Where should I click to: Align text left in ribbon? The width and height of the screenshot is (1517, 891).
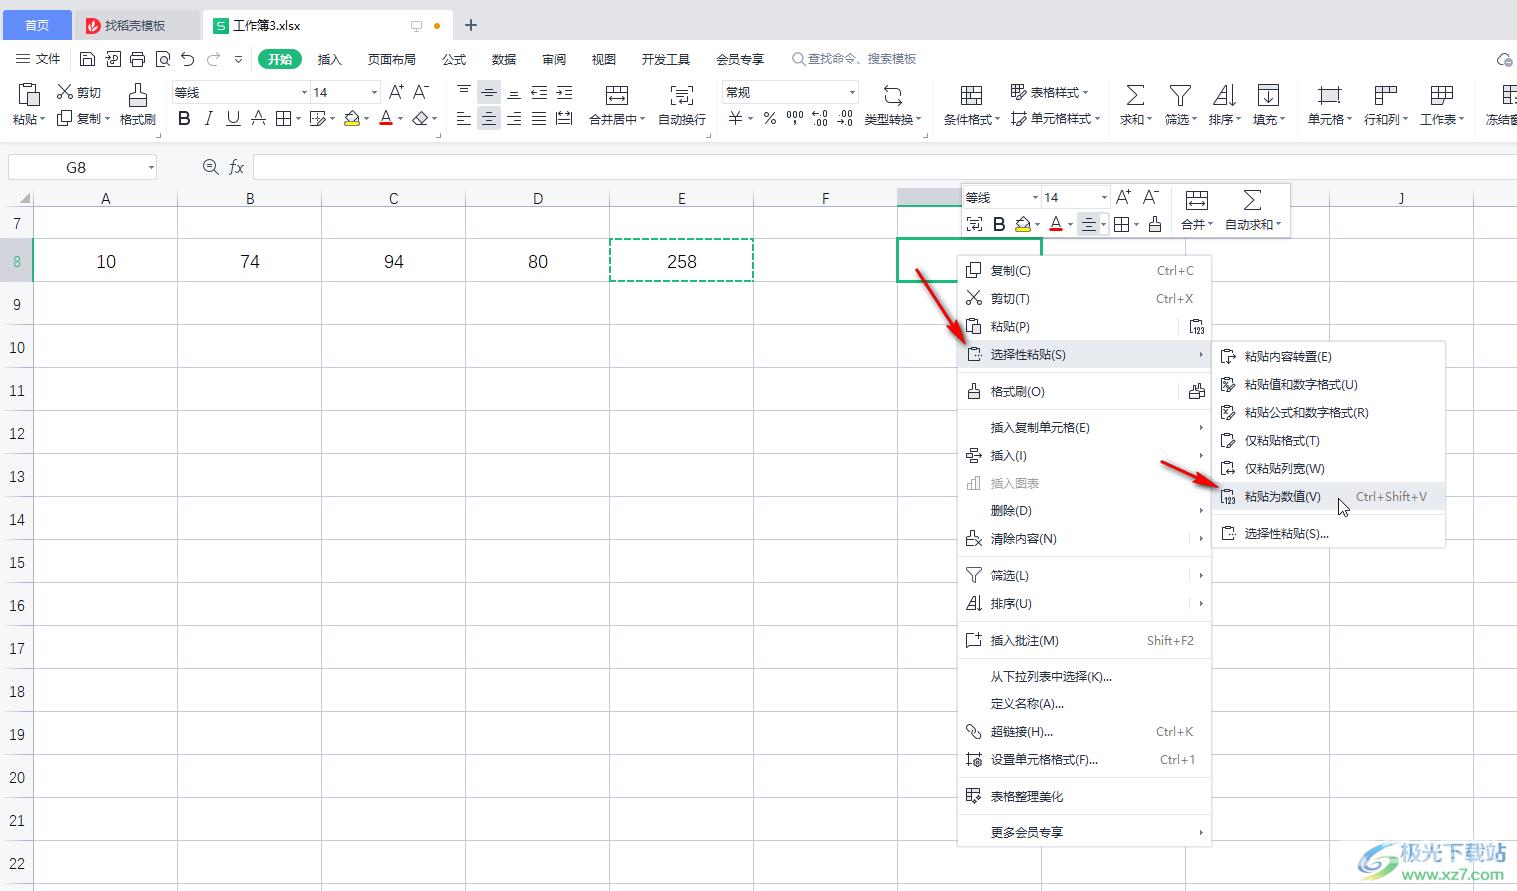[463, 119]
